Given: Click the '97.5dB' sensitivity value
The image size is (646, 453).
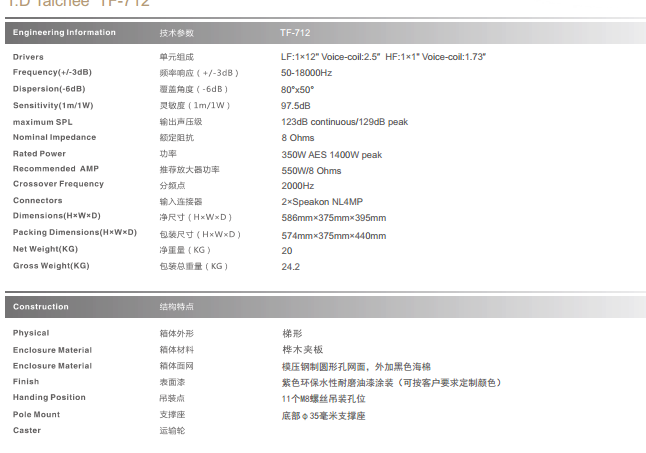Looking at the screenshot, I should (296, 106).
